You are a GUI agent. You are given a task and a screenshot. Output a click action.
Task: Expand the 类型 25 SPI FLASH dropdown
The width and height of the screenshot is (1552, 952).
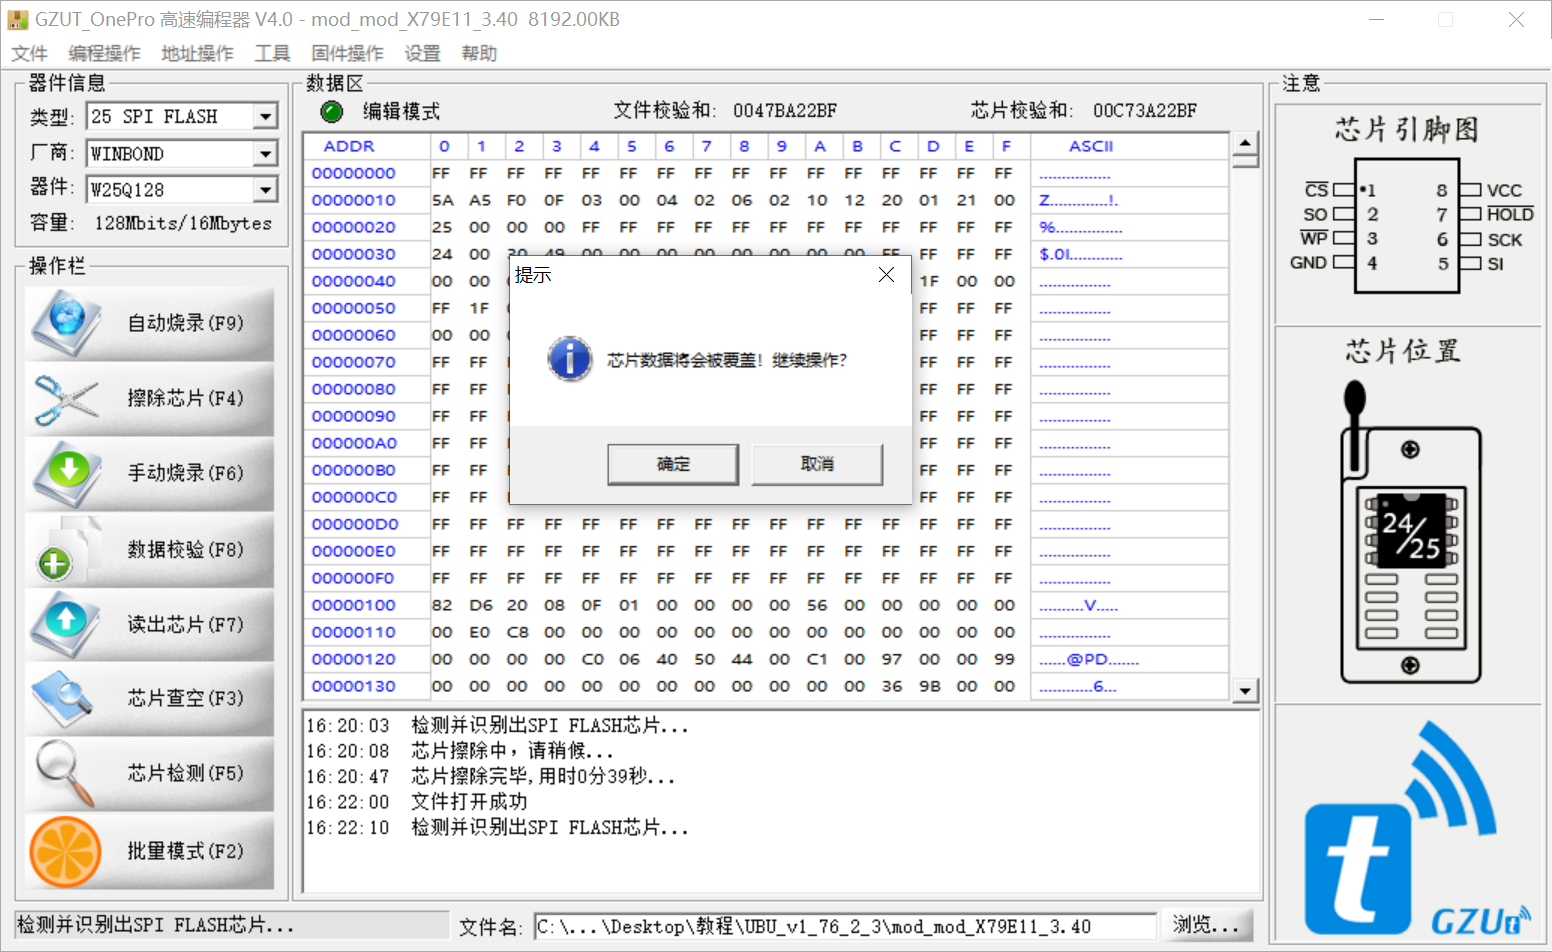click(264, 117)
